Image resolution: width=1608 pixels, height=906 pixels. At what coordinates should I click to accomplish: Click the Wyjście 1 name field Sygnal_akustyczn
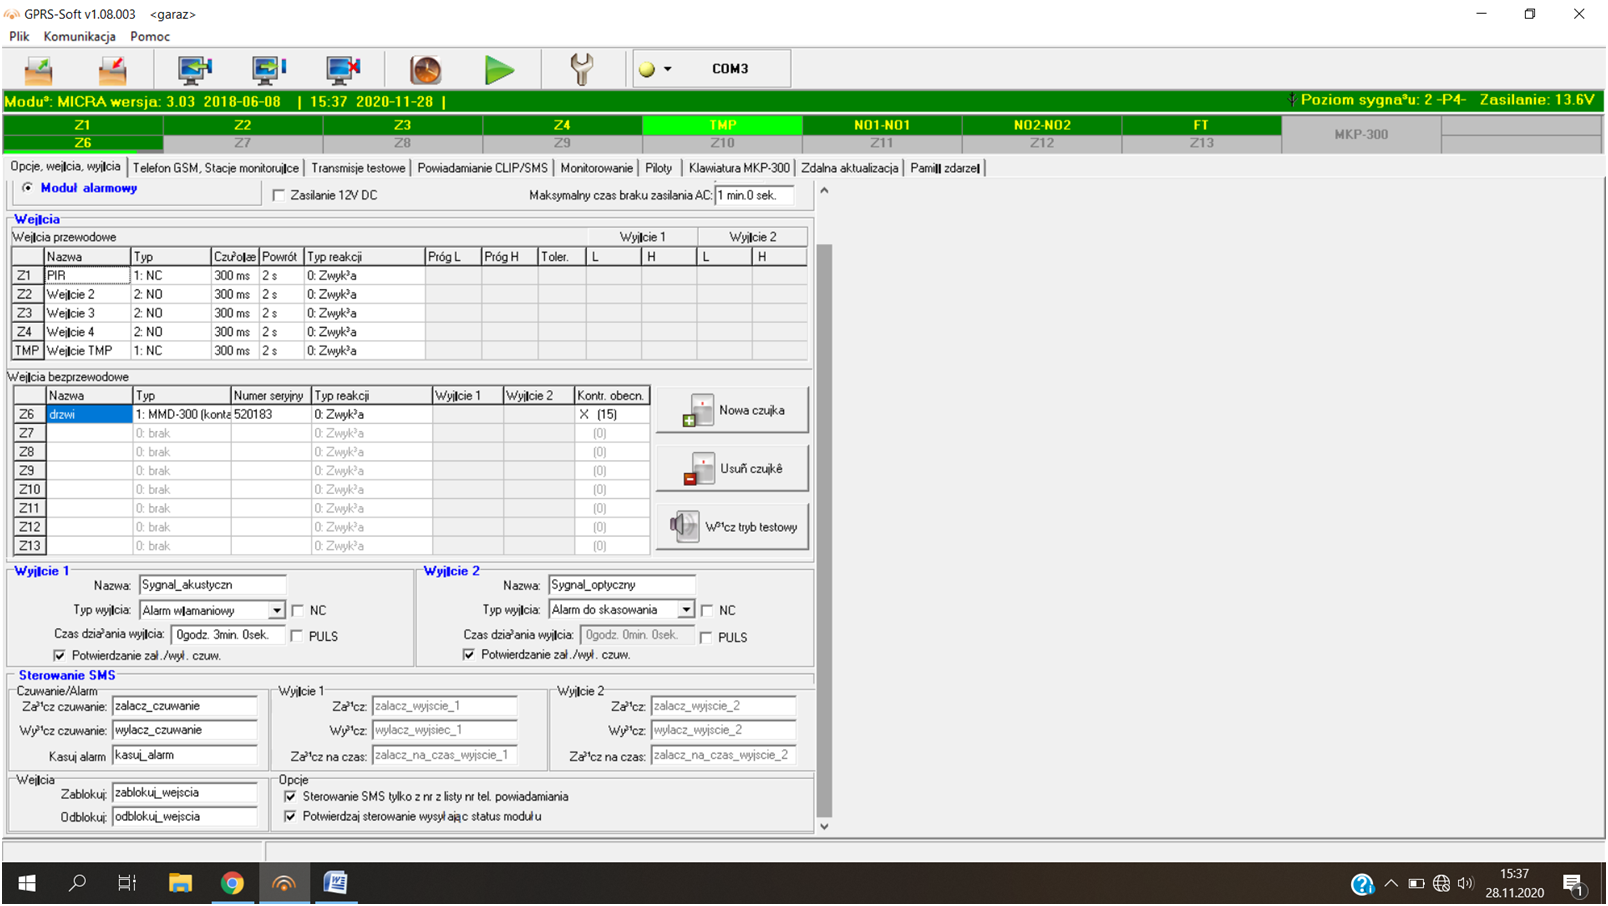click(x=213, y=585)
